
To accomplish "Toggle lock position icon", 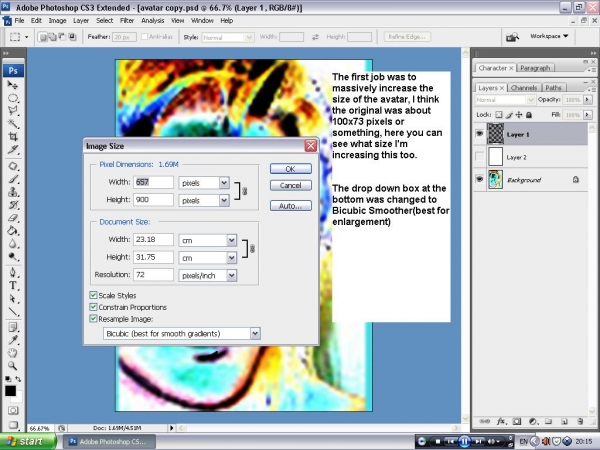I will click(x=519, y=114).
